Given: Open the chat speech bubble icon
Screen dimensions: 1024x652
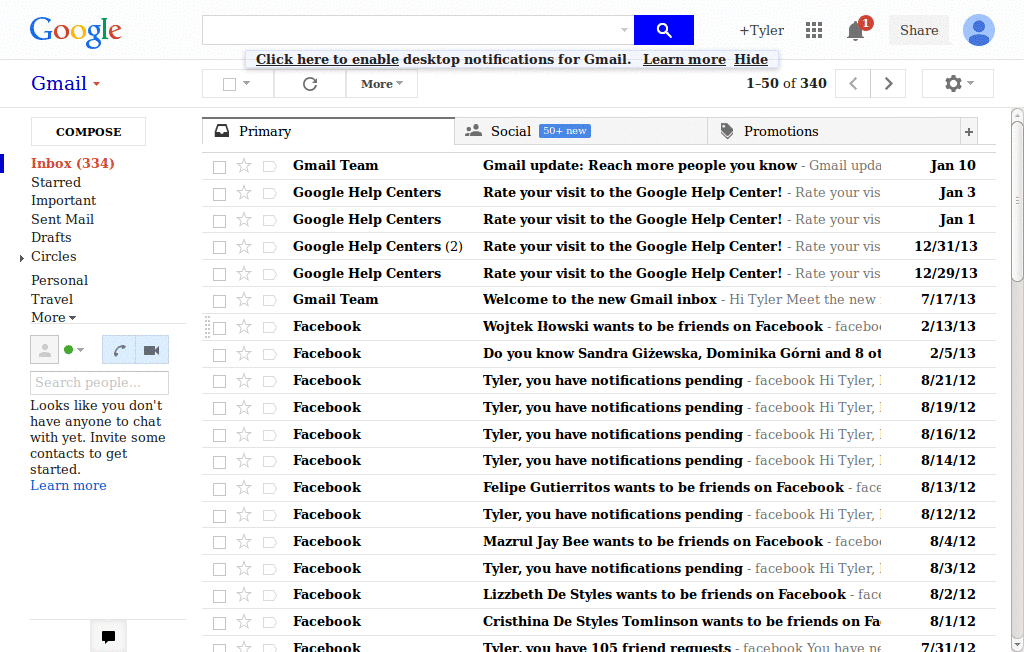Looking at the screenshot, I should [108, 636].
